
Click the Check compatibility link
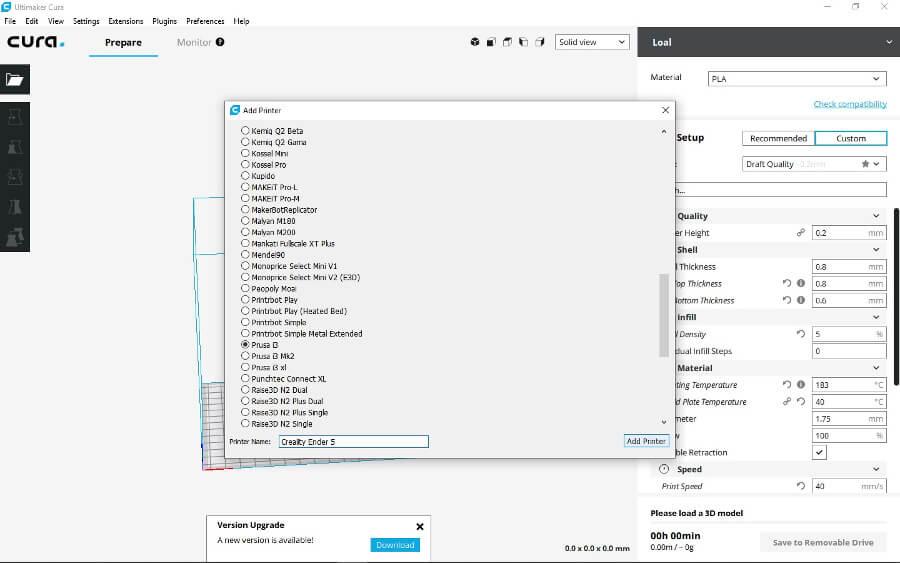click(849, 104)
